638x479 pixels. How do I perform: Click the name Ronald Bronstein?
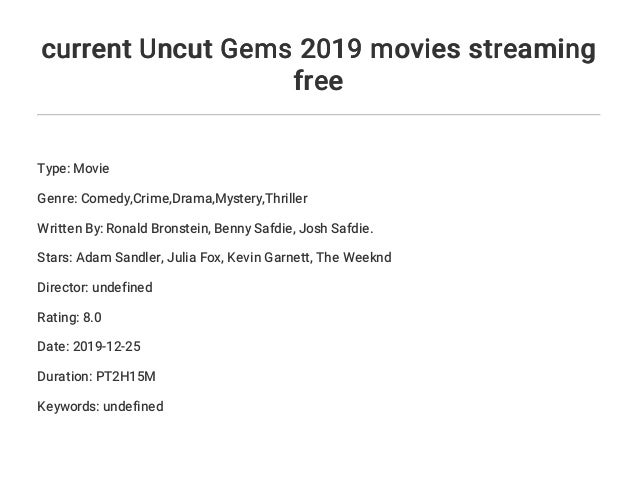coord(157,228)
